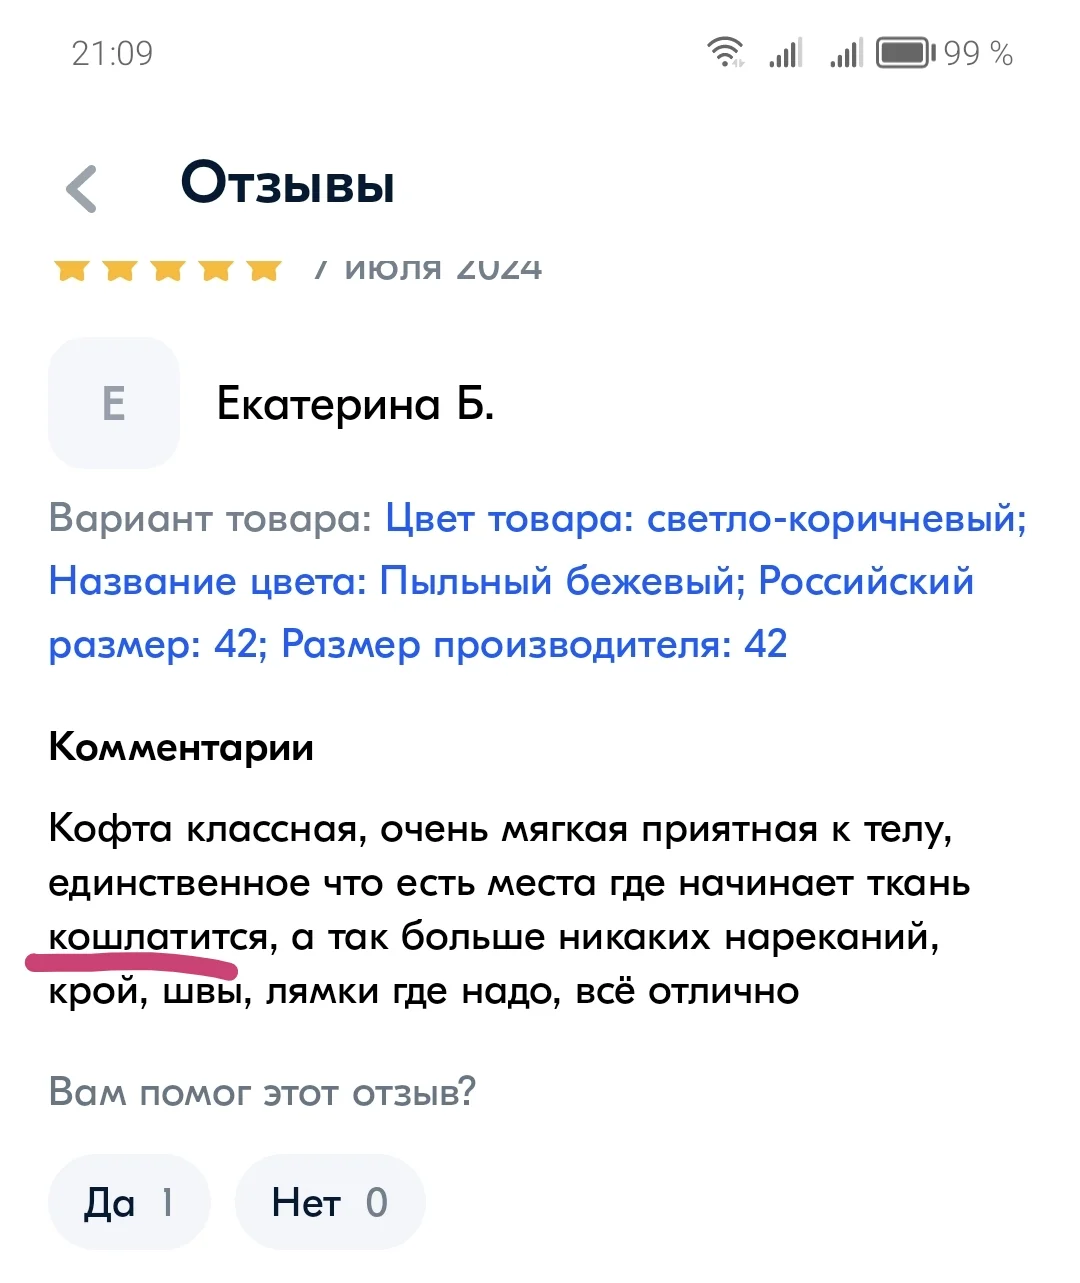Open the reviewer name Екатерина Б.
The width and height of the screenshot is (1080, 1283).
pos(355,406)
